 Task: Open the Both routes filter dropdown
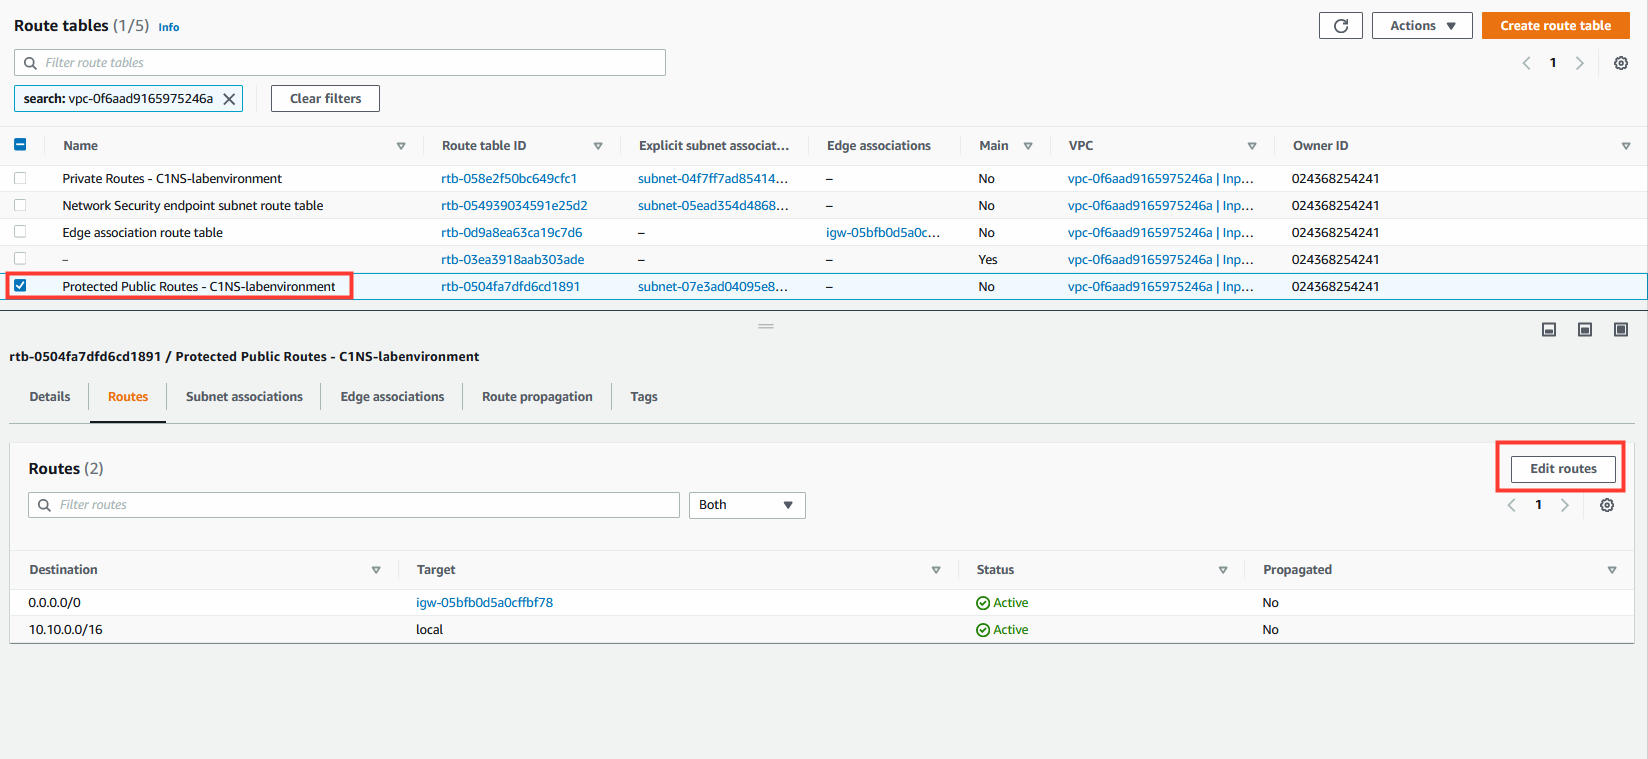(747, 505)
